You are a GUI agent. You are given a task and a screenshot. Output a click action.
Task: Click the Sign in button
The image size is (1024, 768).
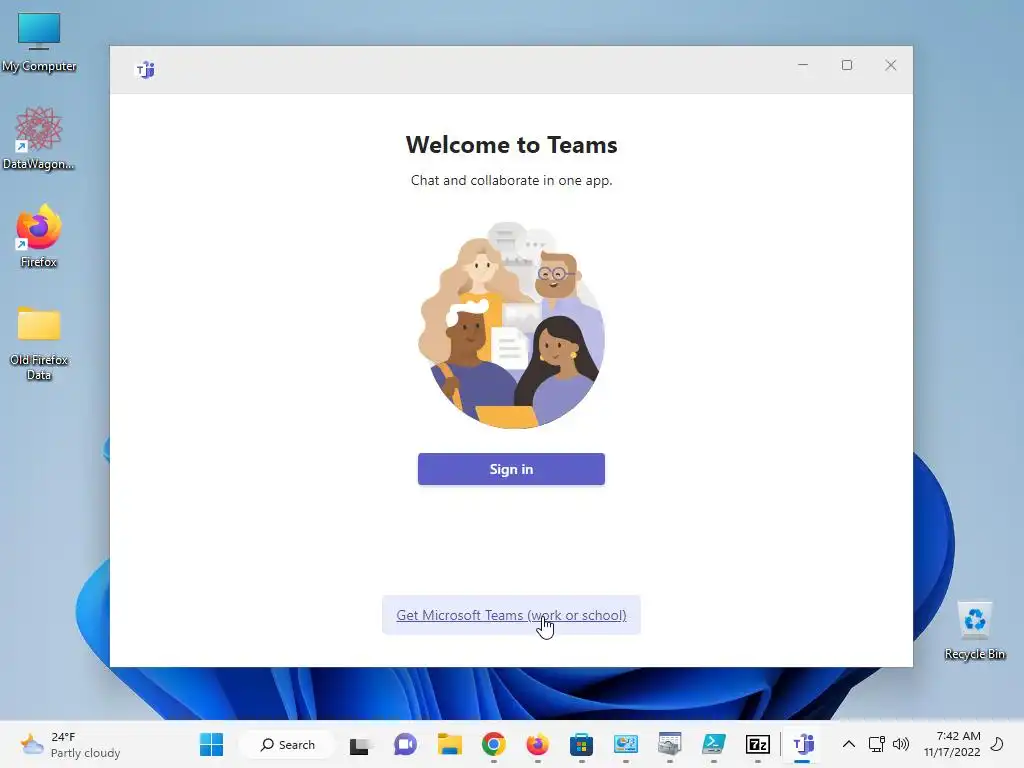tap(511, 469)
